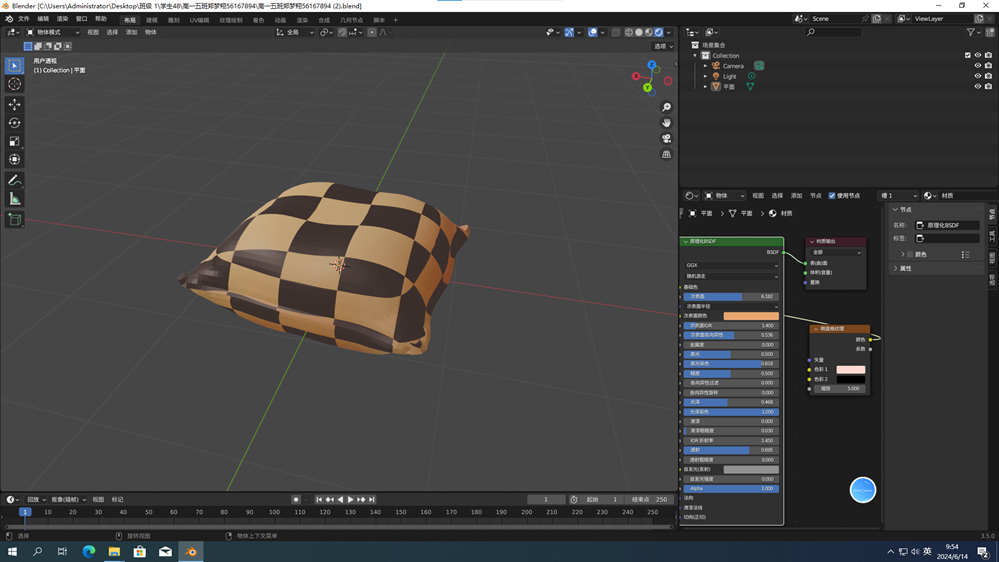
Task: Switch to the 建模 workspace tab
Action: point(152,20)
